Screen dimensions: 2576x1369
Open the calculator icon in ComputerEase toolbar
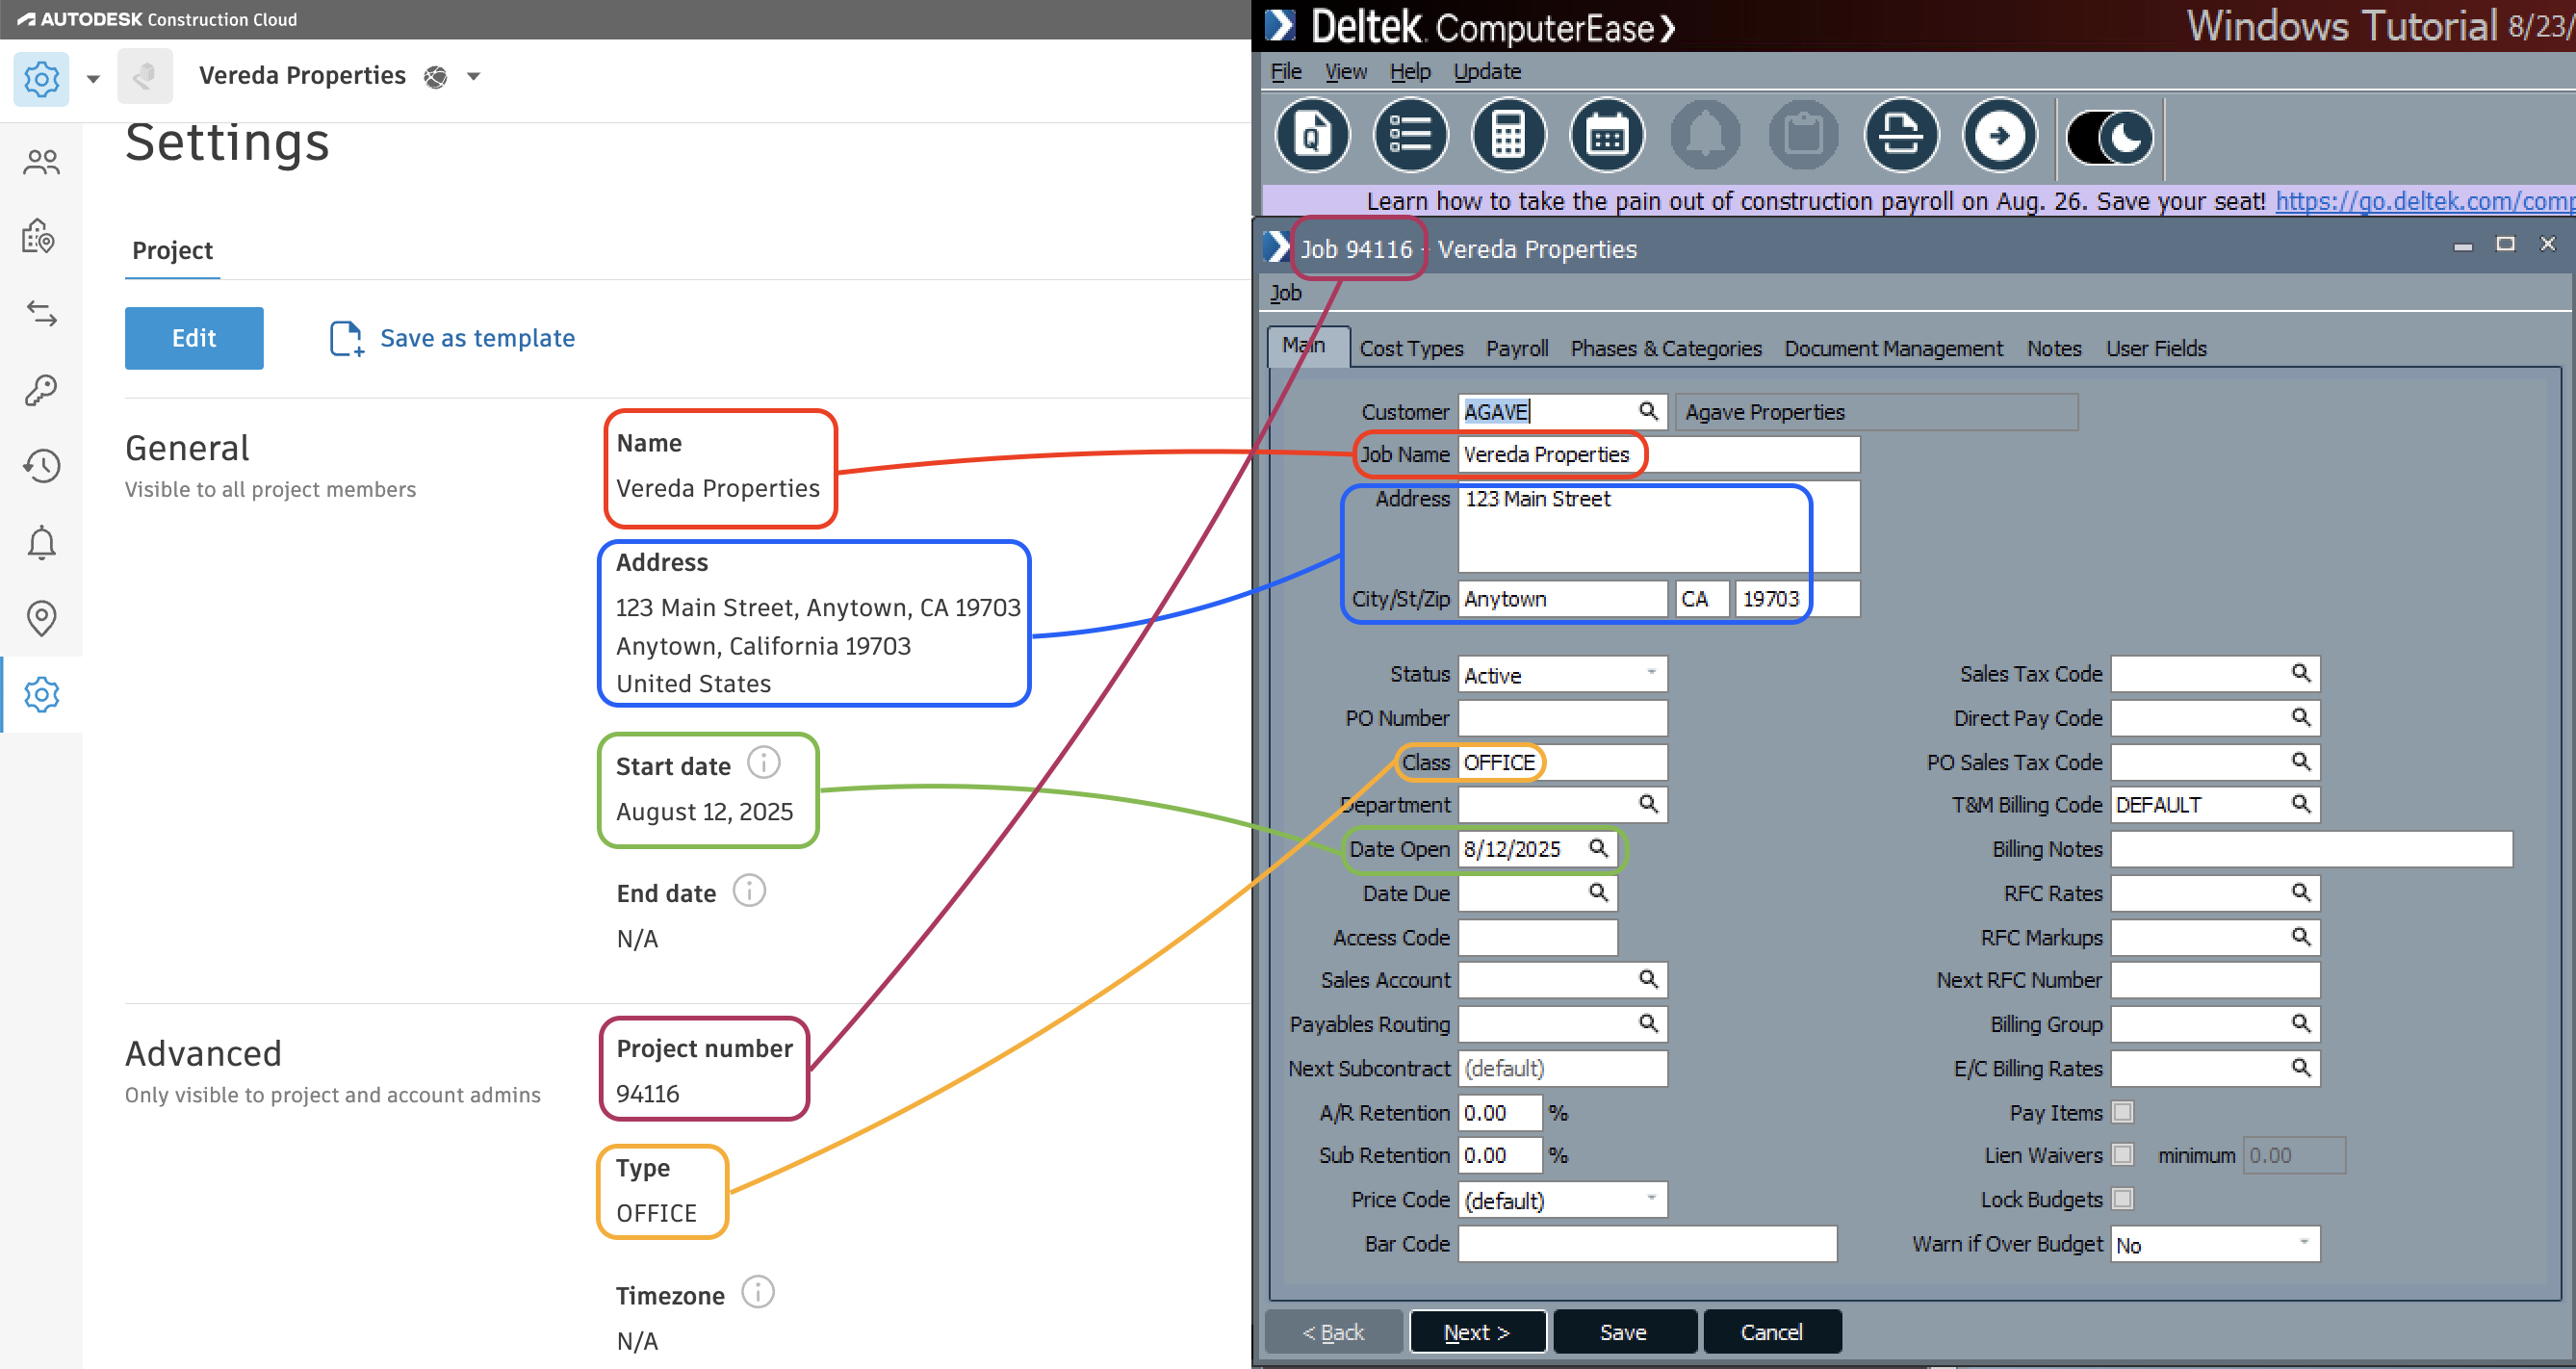click(x=1508, y=135)
